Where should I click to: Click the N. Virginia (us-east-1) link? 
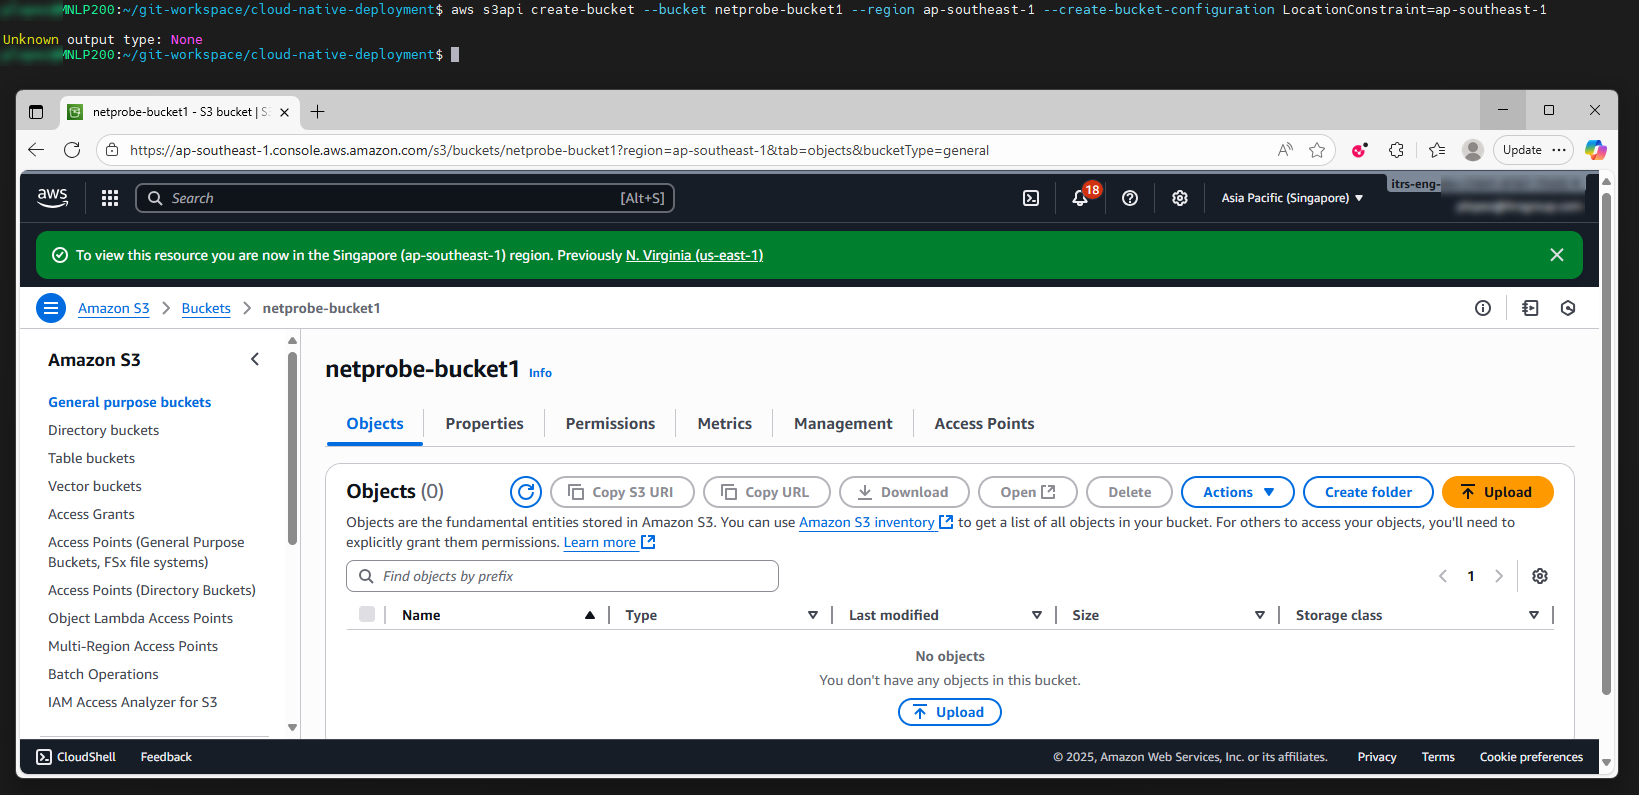coord(694,255)
